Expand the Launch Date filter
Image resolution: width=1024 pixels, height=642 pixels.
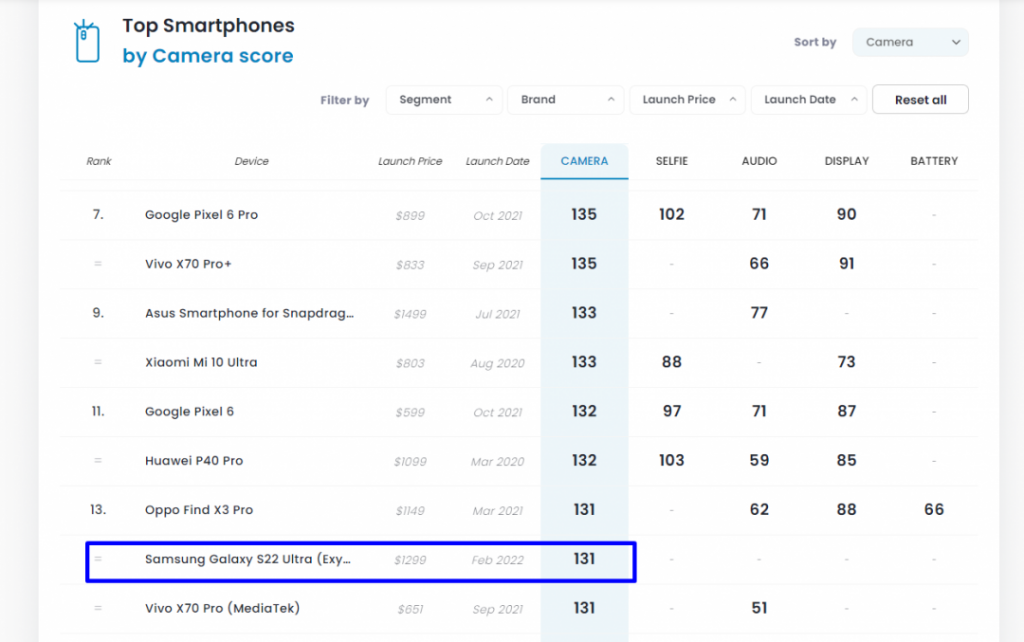(809, 100)
